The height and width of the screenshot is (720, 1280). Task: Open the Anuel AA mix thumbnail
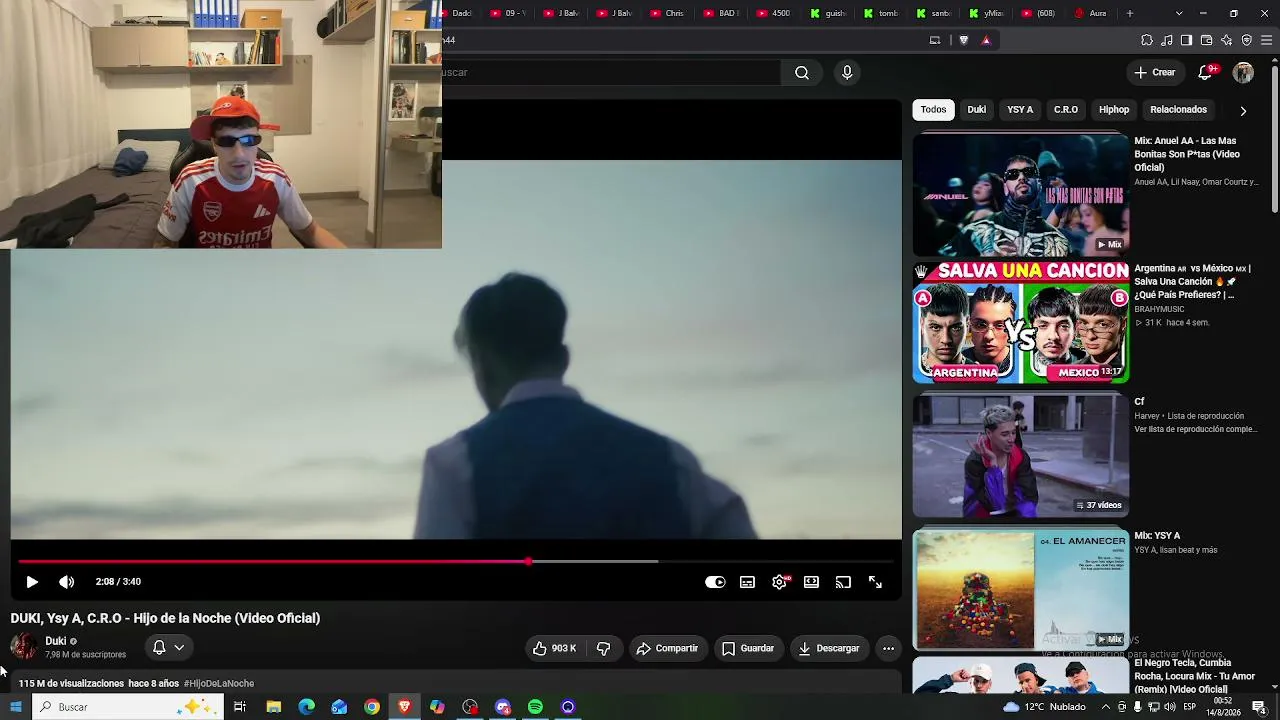(x=1021, y=195)
